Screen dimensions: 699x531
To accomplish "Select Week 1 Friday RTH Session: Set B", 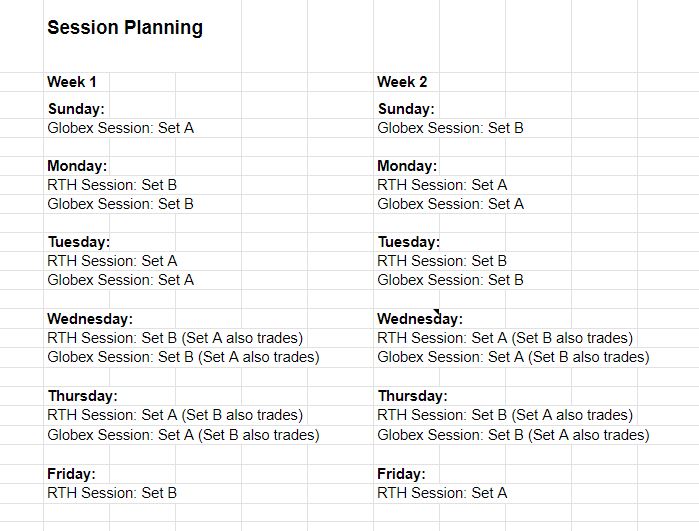I will coord(112,493).
